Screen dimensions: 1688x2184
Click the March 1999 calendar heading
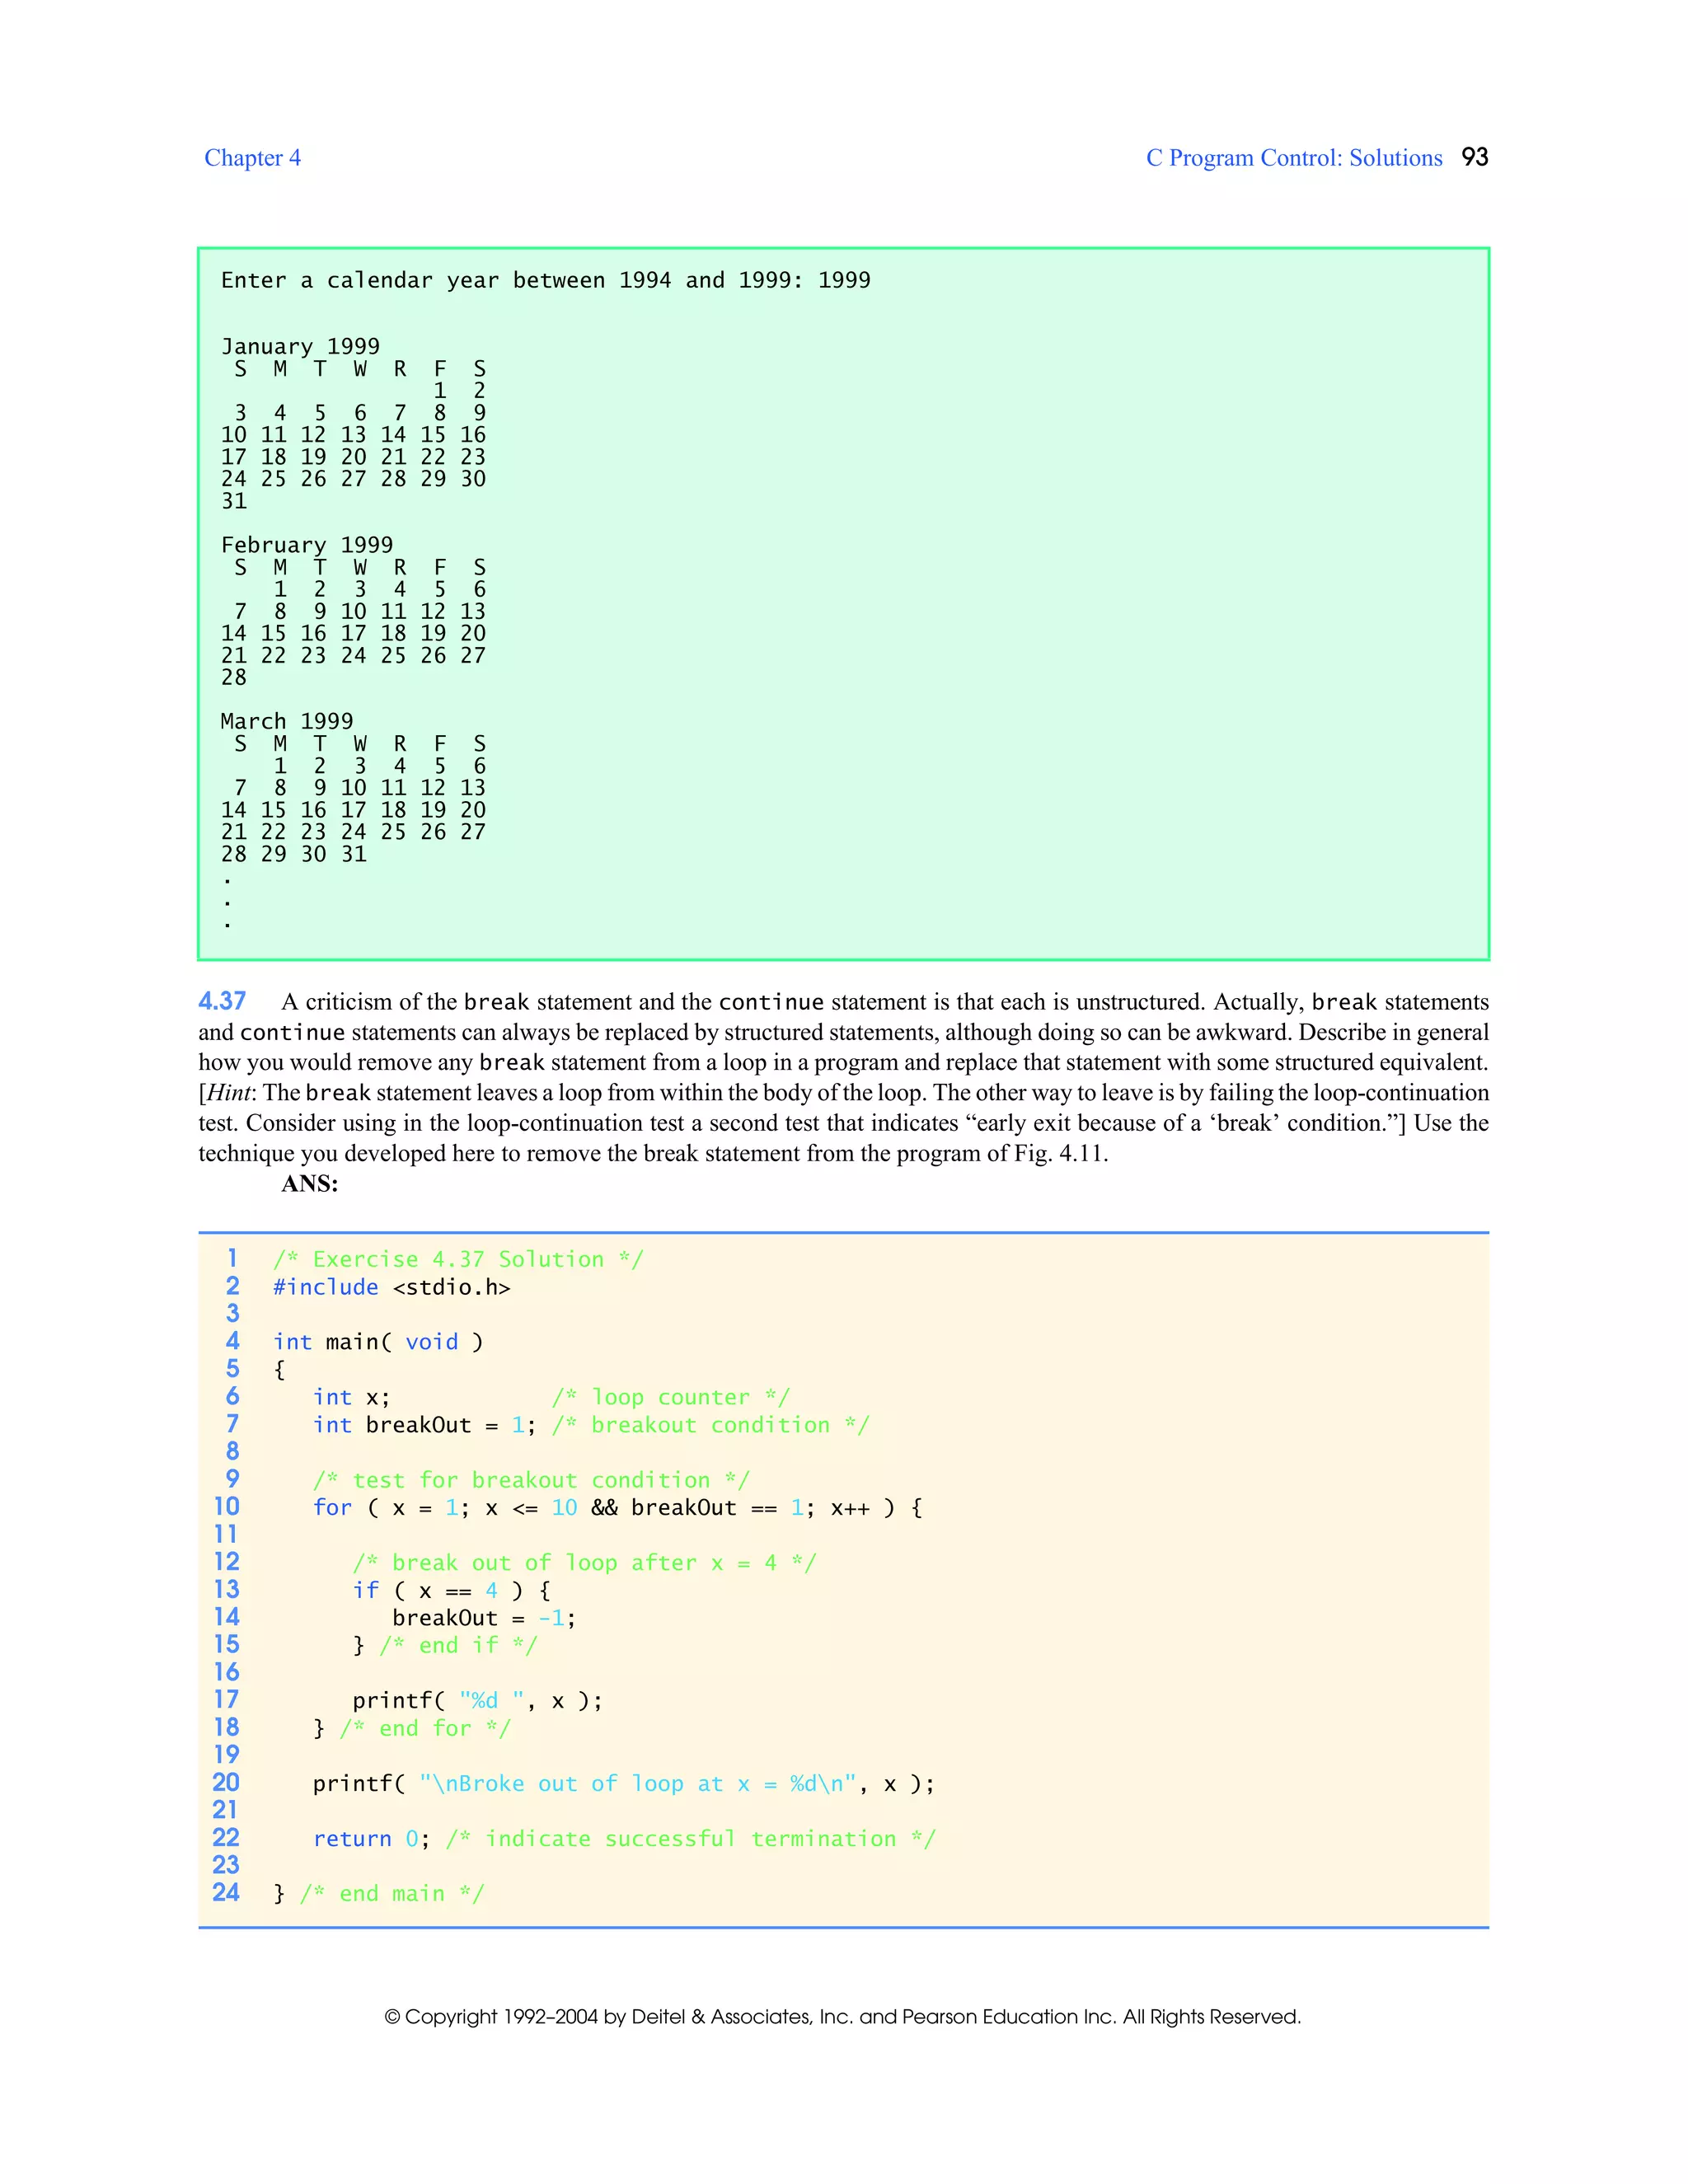(286, 721)
